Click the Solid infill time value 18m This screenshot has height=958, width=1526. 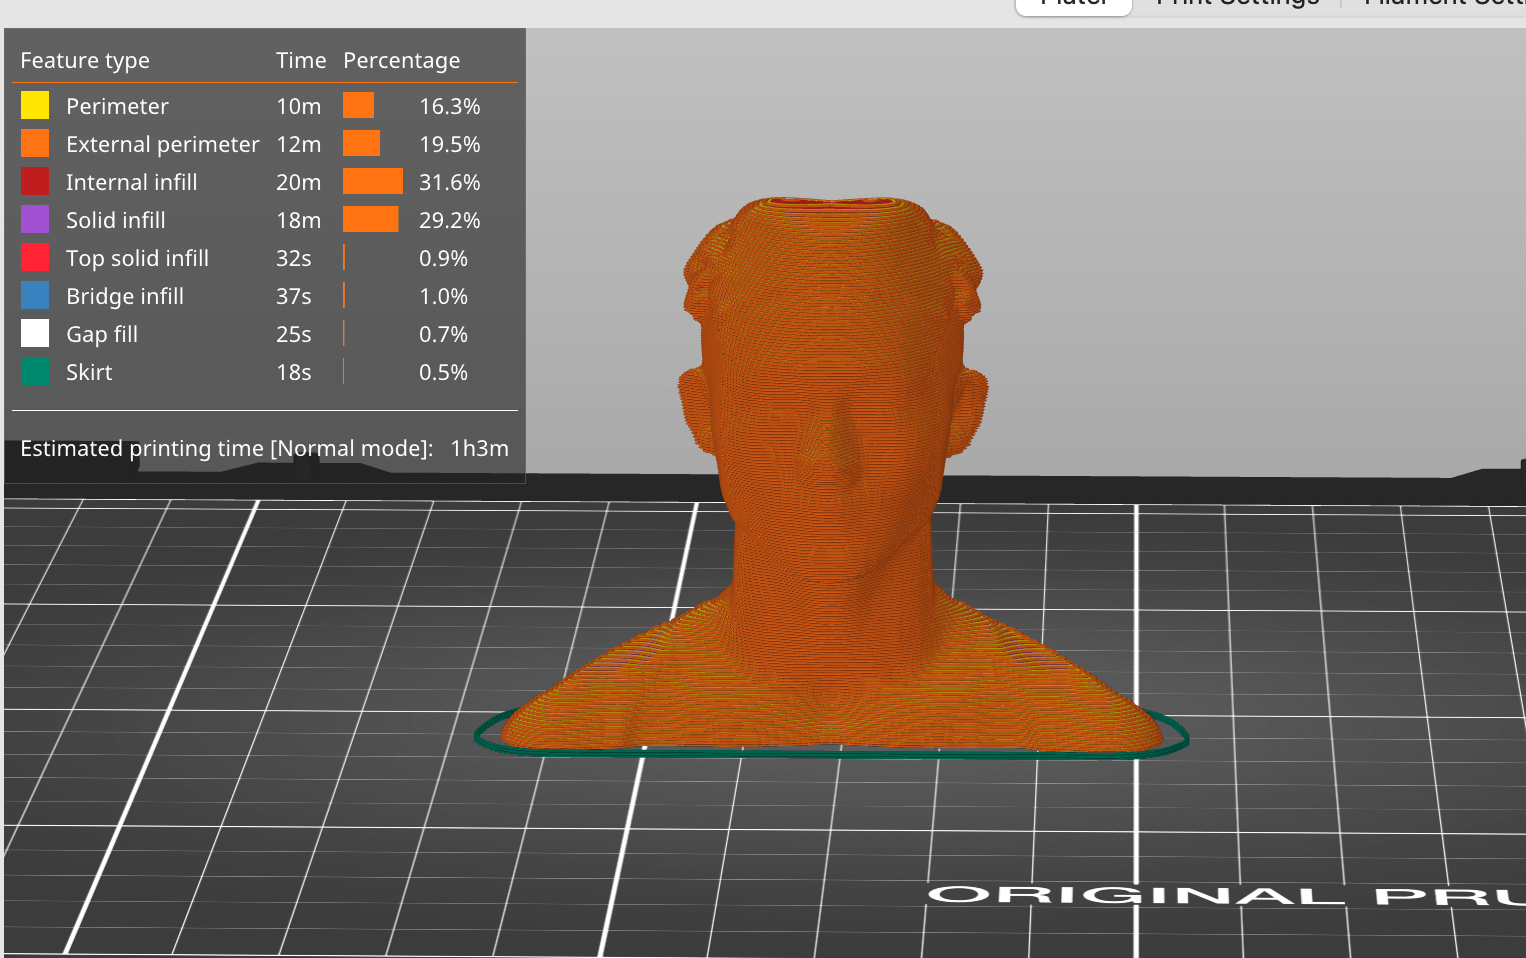[298, 220]
